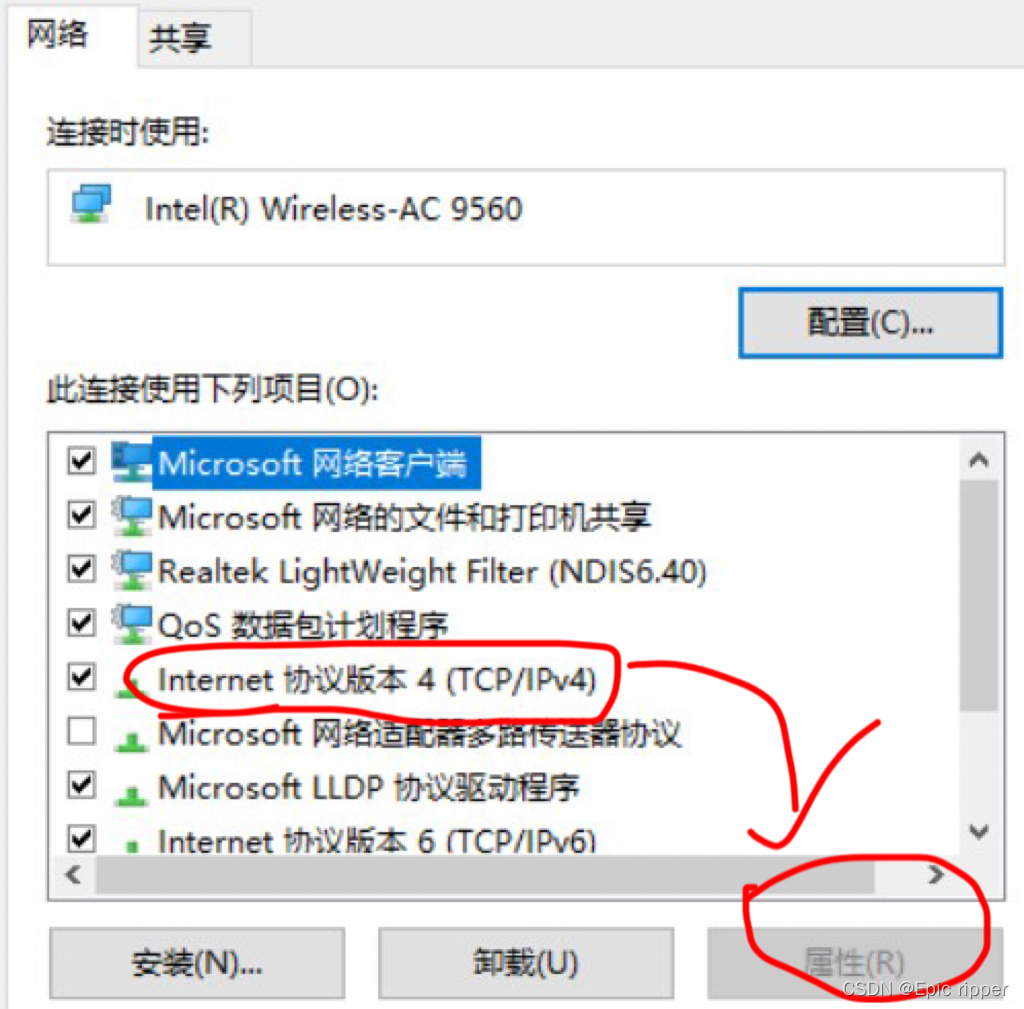Click the 安装(N)... button
The height and width of the screenshot is (1009, 1024).
tap(197, 963)
